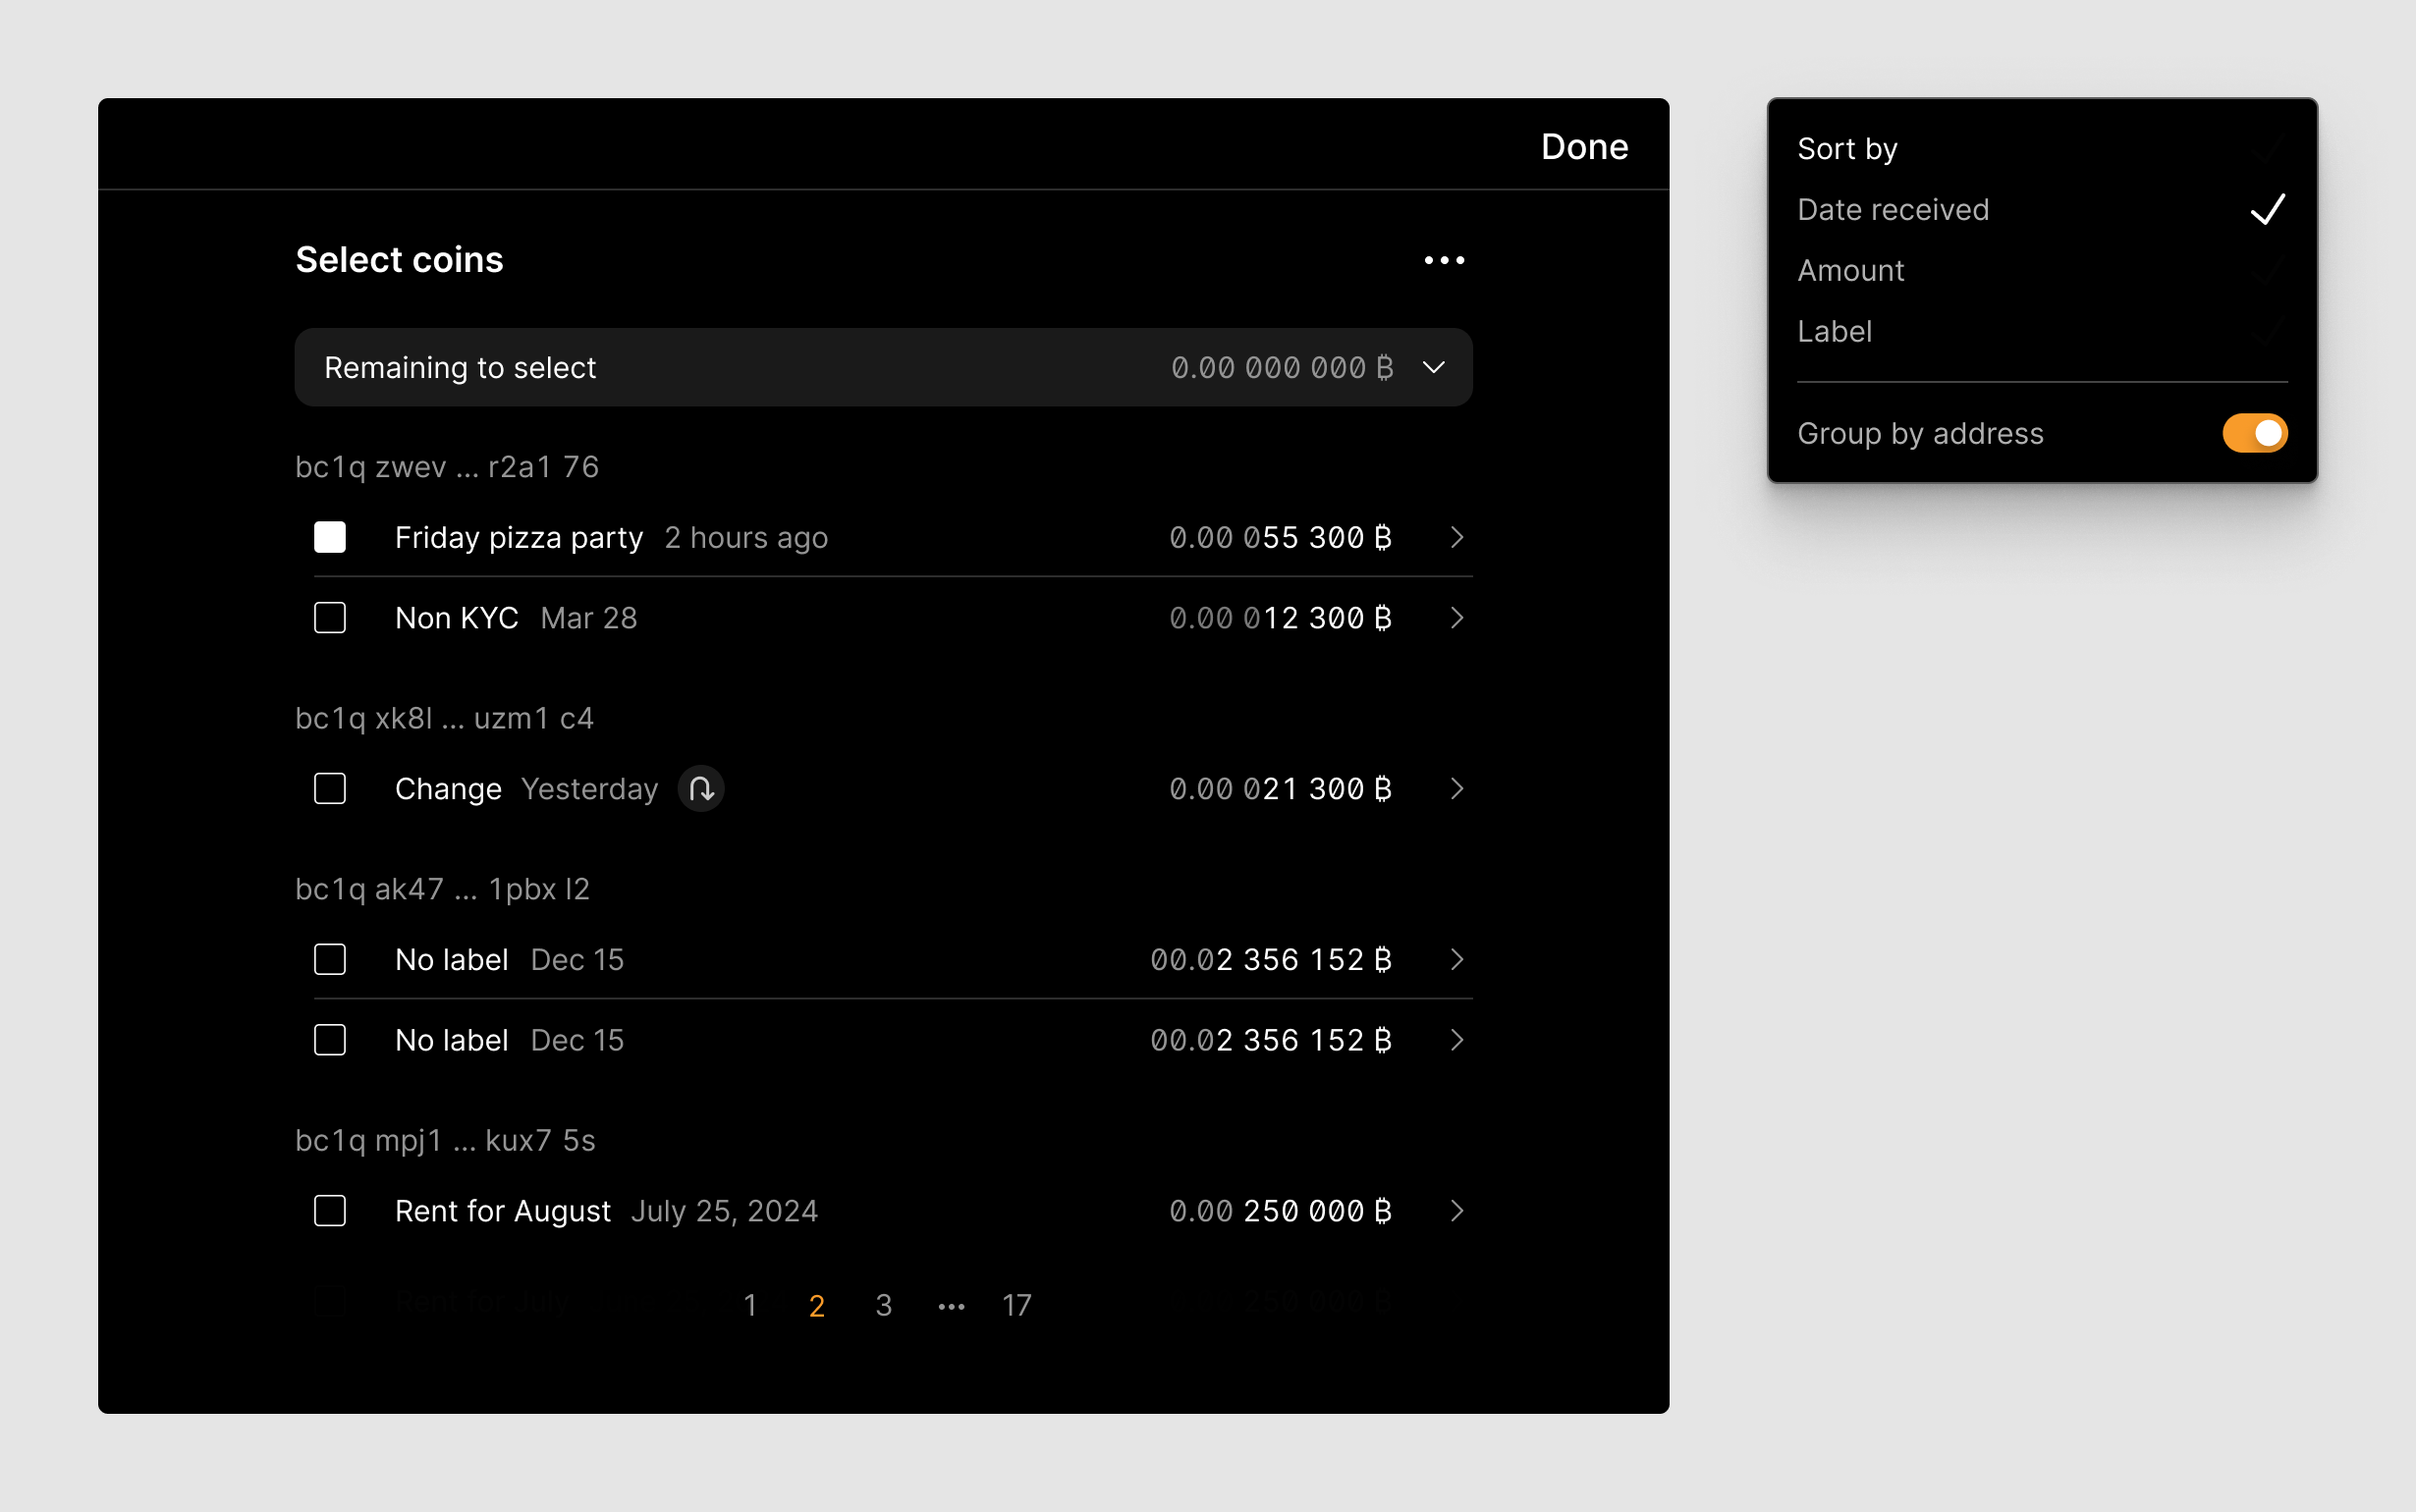Open details chevron for second No label coin

[x=1457, y=1040]
